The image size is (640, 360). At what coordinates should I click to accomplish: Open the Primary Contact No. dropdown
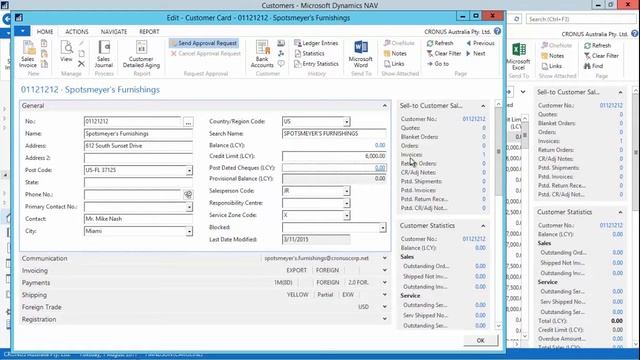point(189,207)
